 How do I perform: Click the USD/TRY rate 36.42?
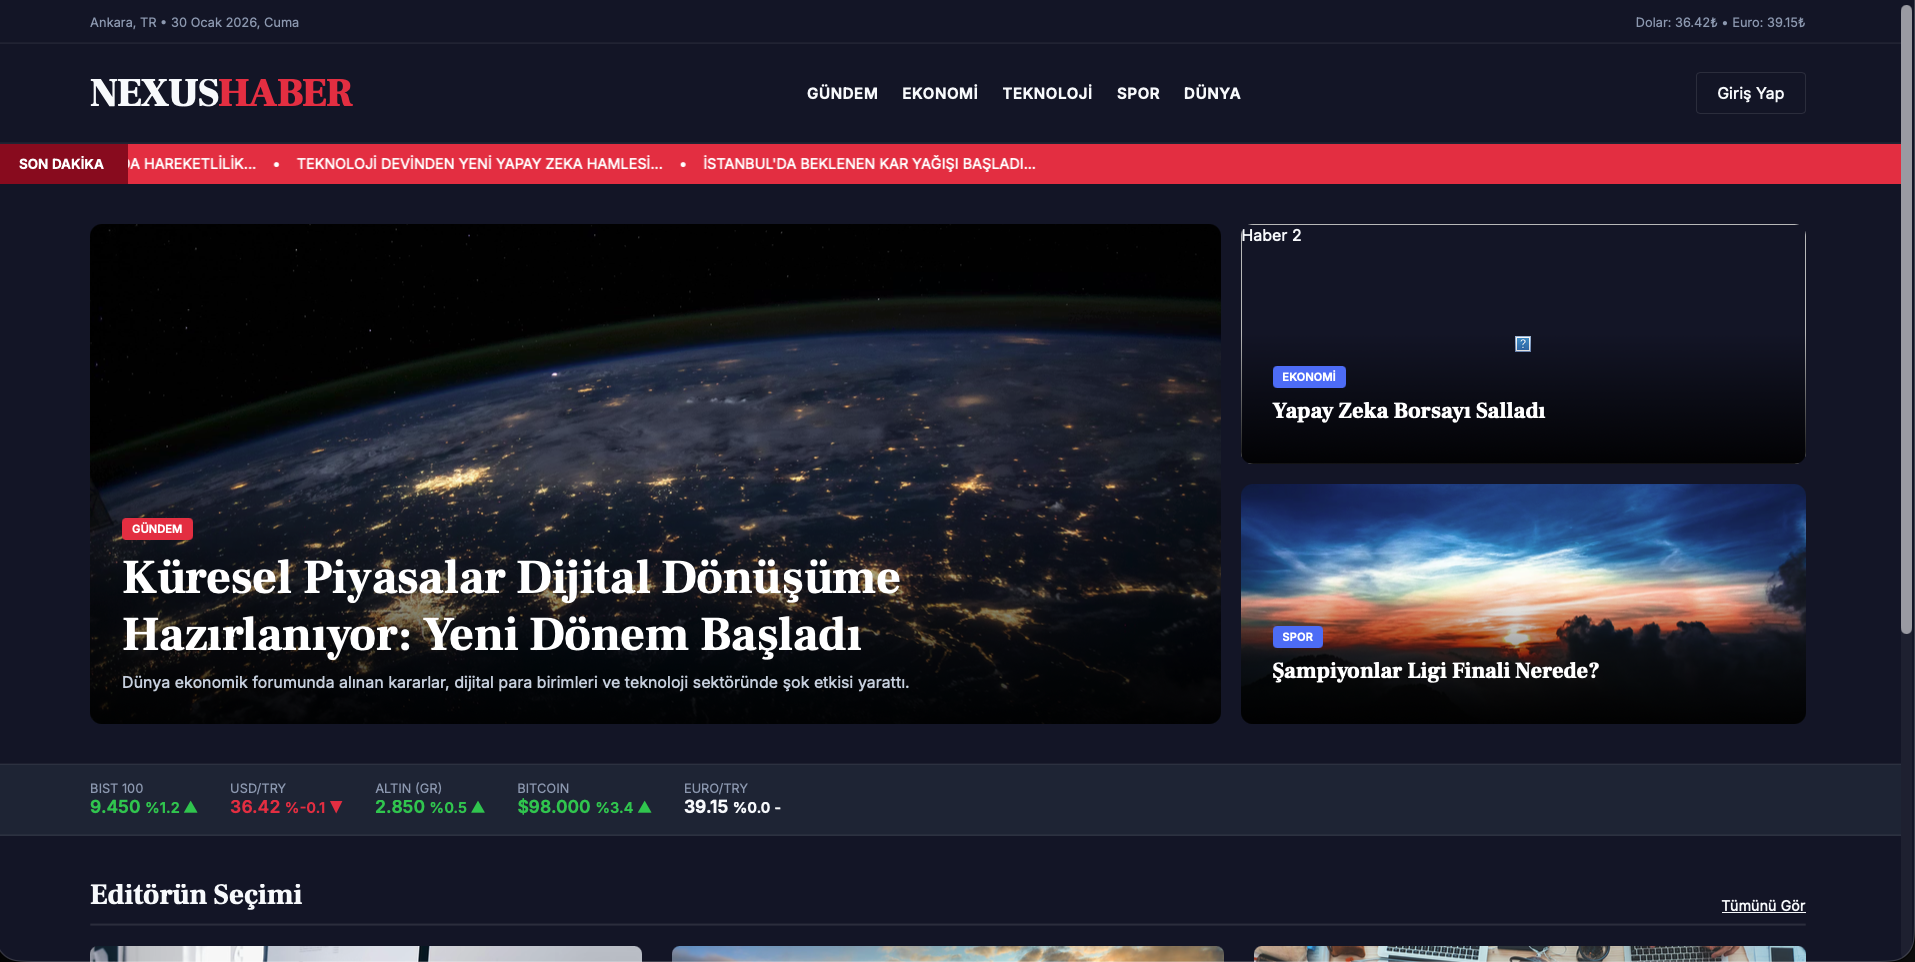click(255, 807)
